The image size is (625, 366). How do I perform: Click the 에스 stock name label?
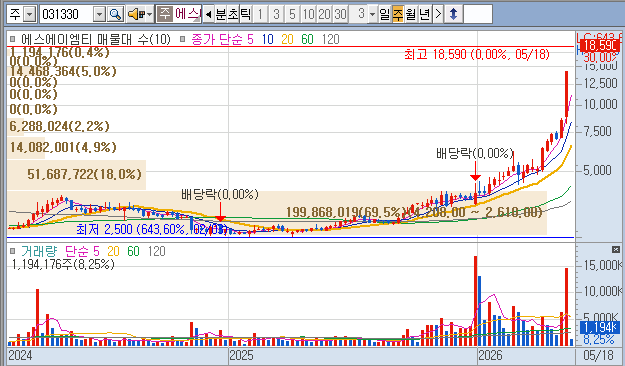187,14
